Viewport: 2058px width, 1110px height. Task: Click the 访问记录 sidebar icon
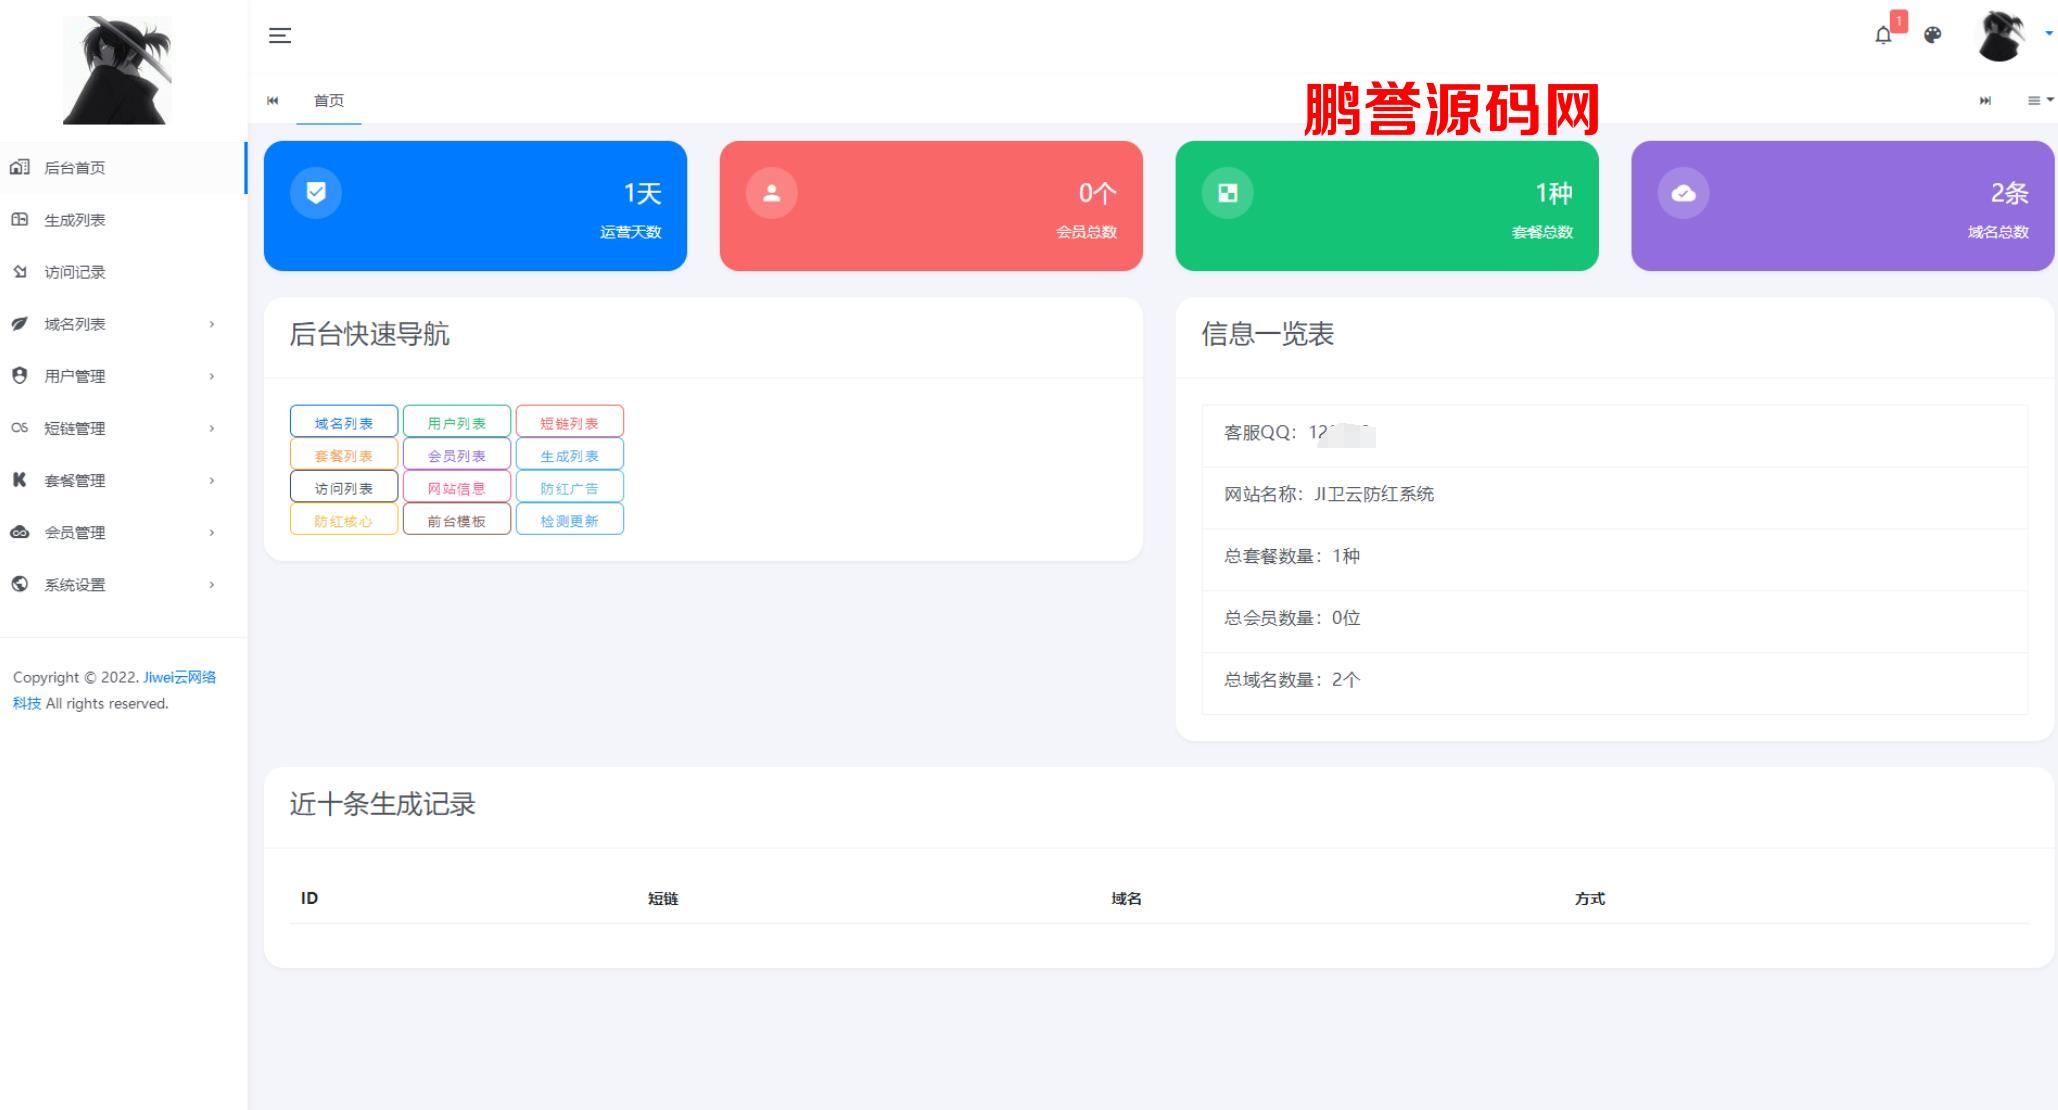pos(19,271)
